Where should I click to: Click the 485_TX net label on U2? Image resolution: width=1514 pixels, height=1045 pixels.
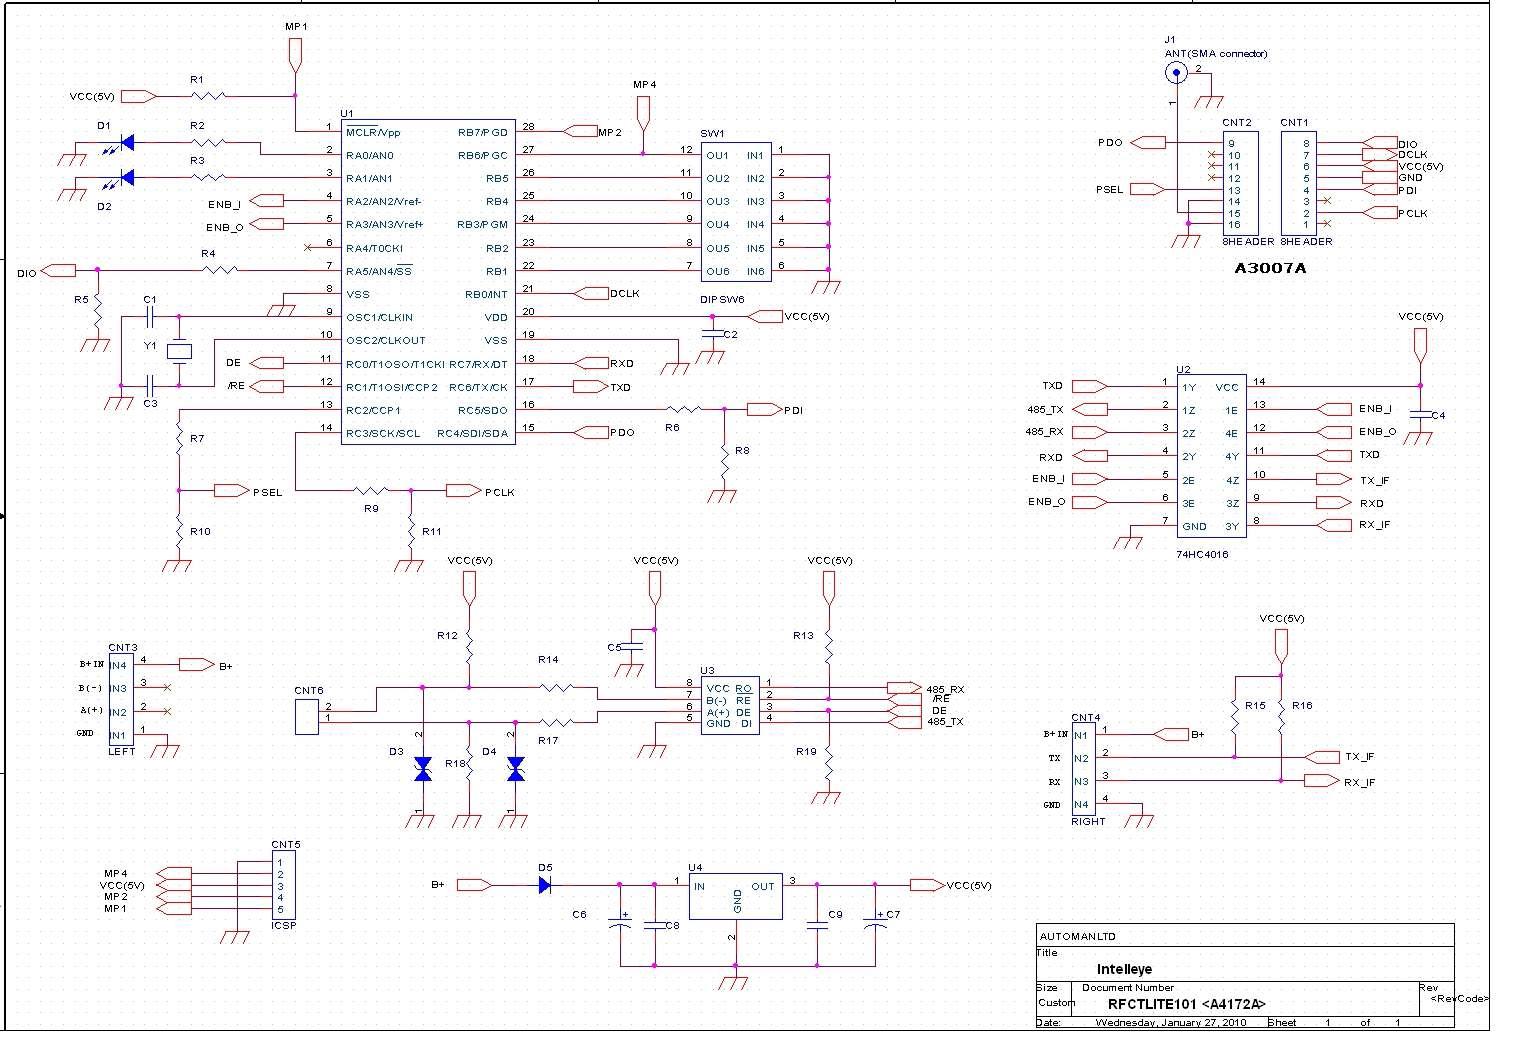[1045, 409]
